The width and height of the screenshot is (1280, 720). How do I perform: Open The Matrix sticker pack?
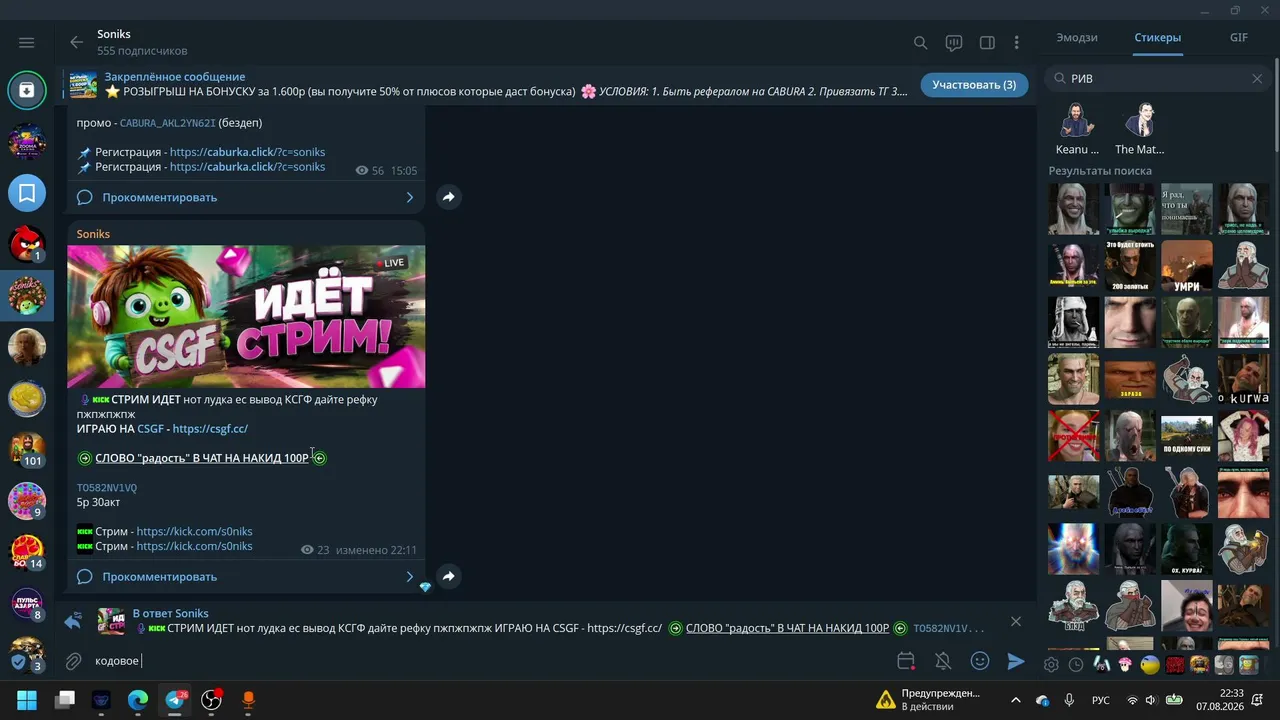tap(1139, 128)
